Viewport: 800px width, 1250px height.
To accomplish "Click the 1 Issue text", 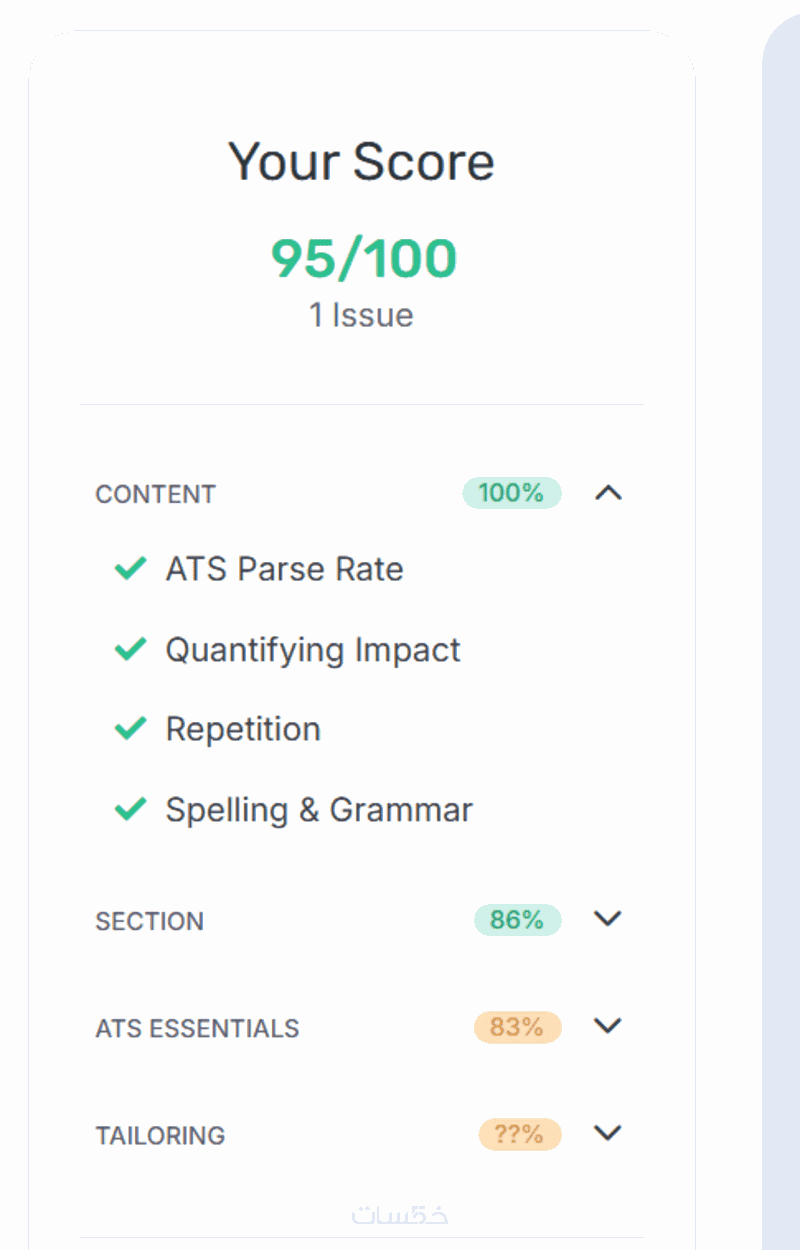I will tap(361, 315).
